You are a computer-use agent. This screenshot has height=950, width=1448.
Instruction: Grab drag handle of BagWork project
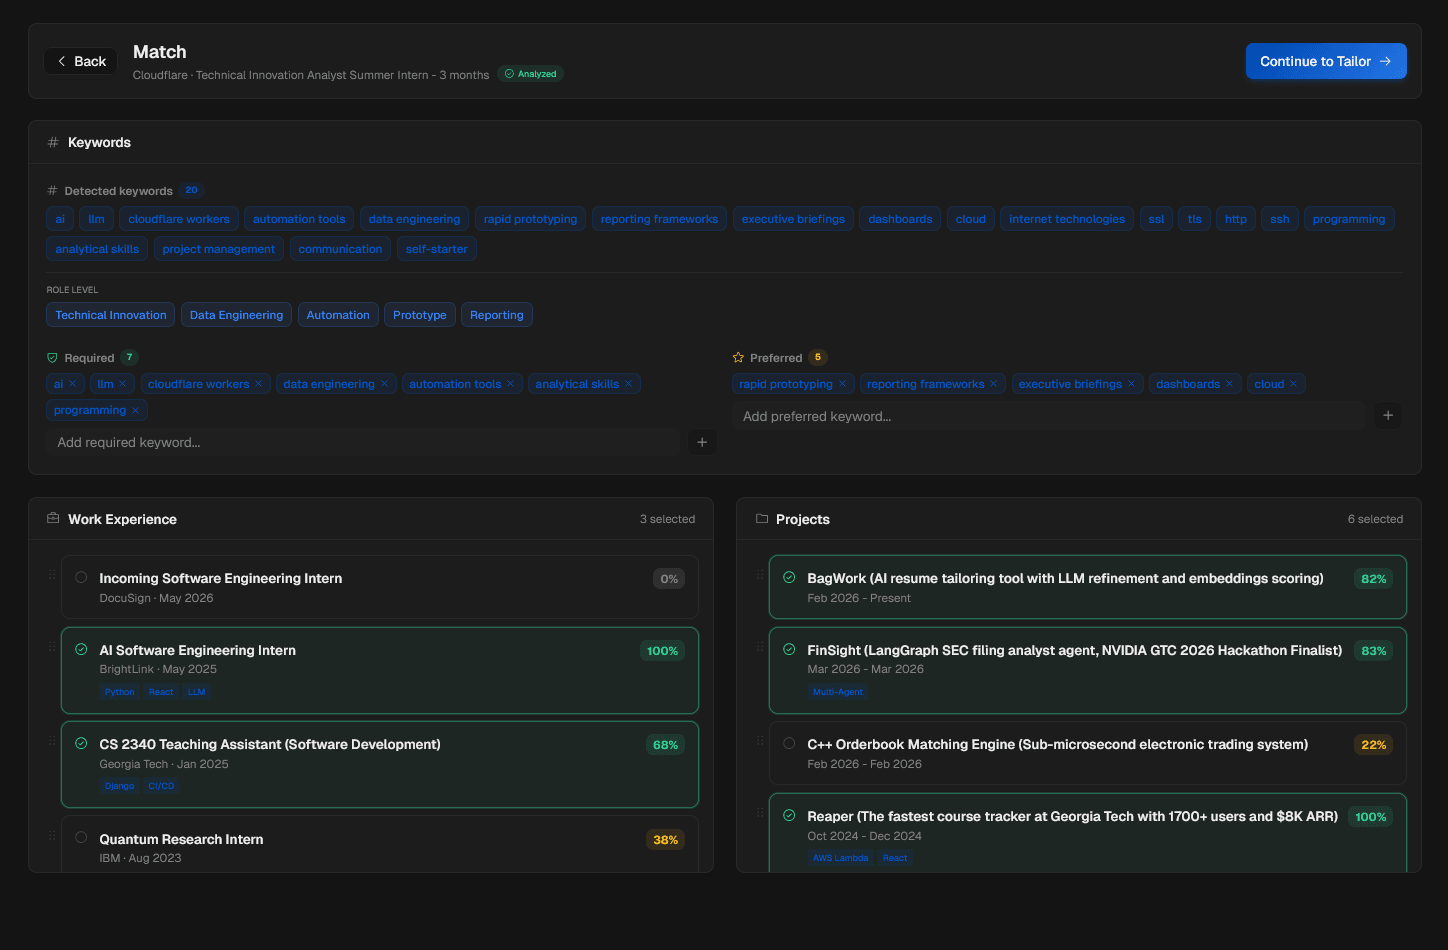click(760, 575)
